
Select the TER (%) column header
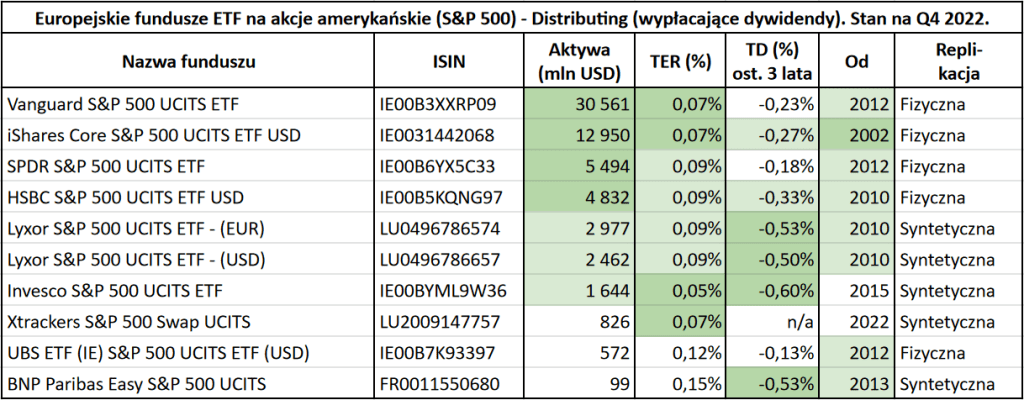tap(680, 62)
